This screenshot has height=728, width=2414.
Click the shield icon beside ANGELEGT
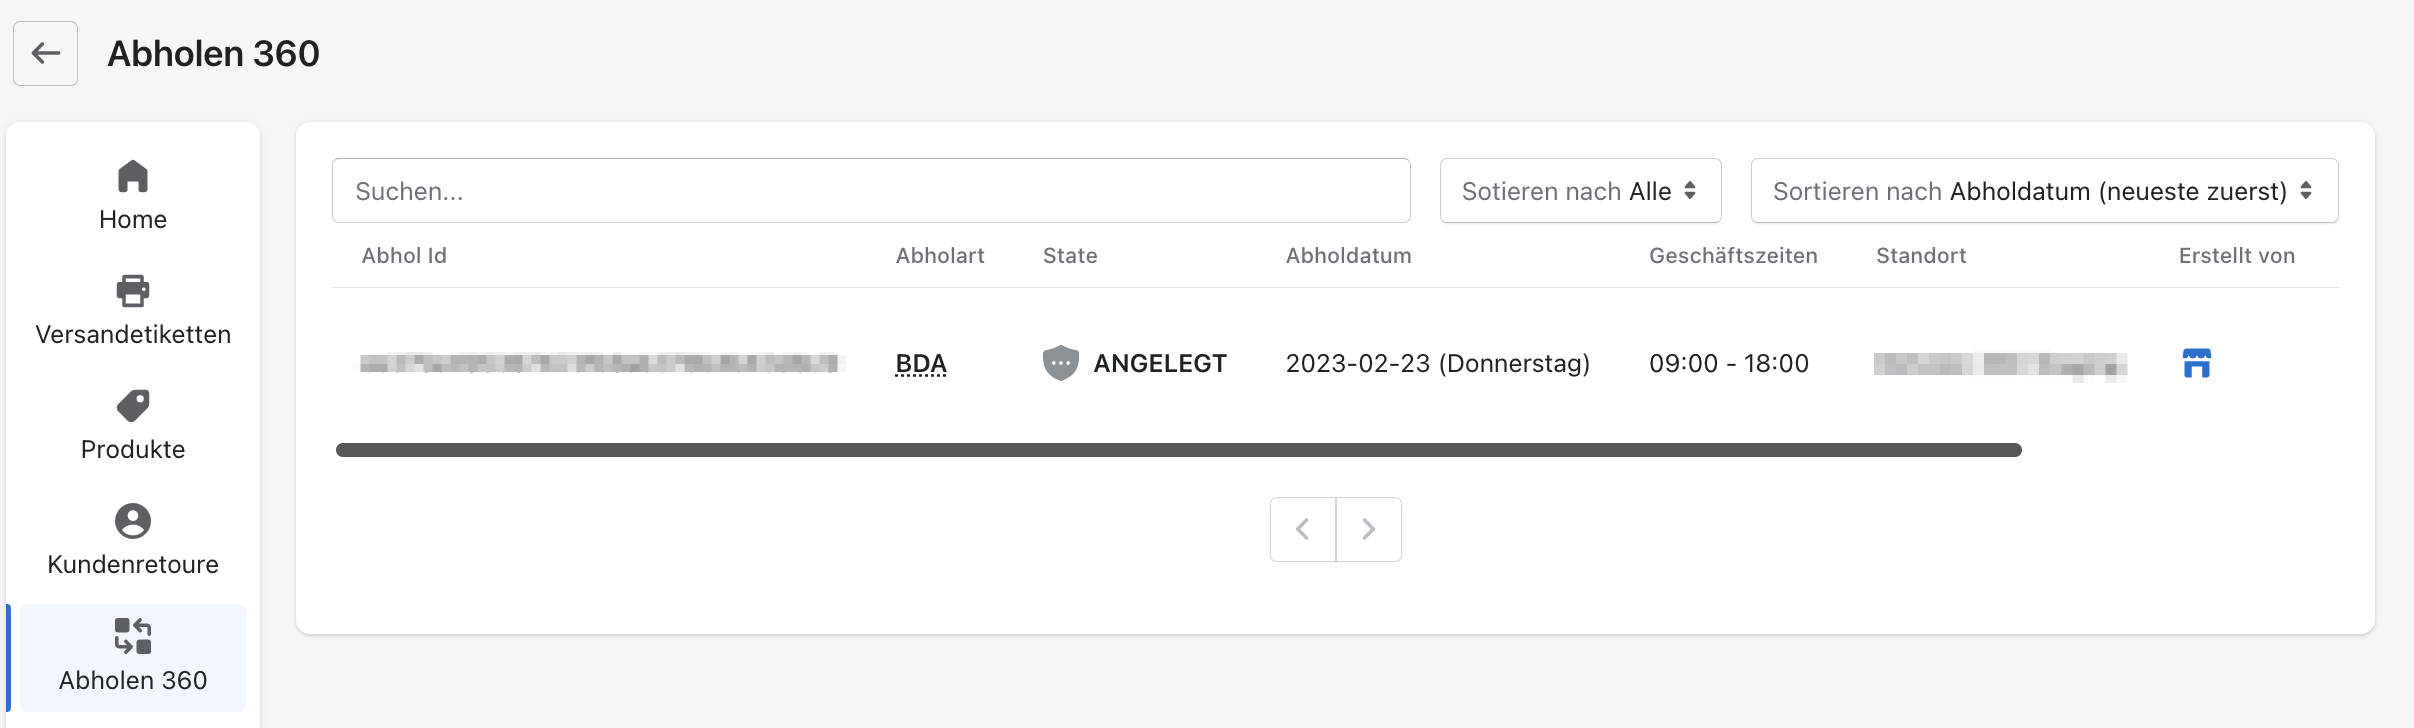click(1060, 363)
